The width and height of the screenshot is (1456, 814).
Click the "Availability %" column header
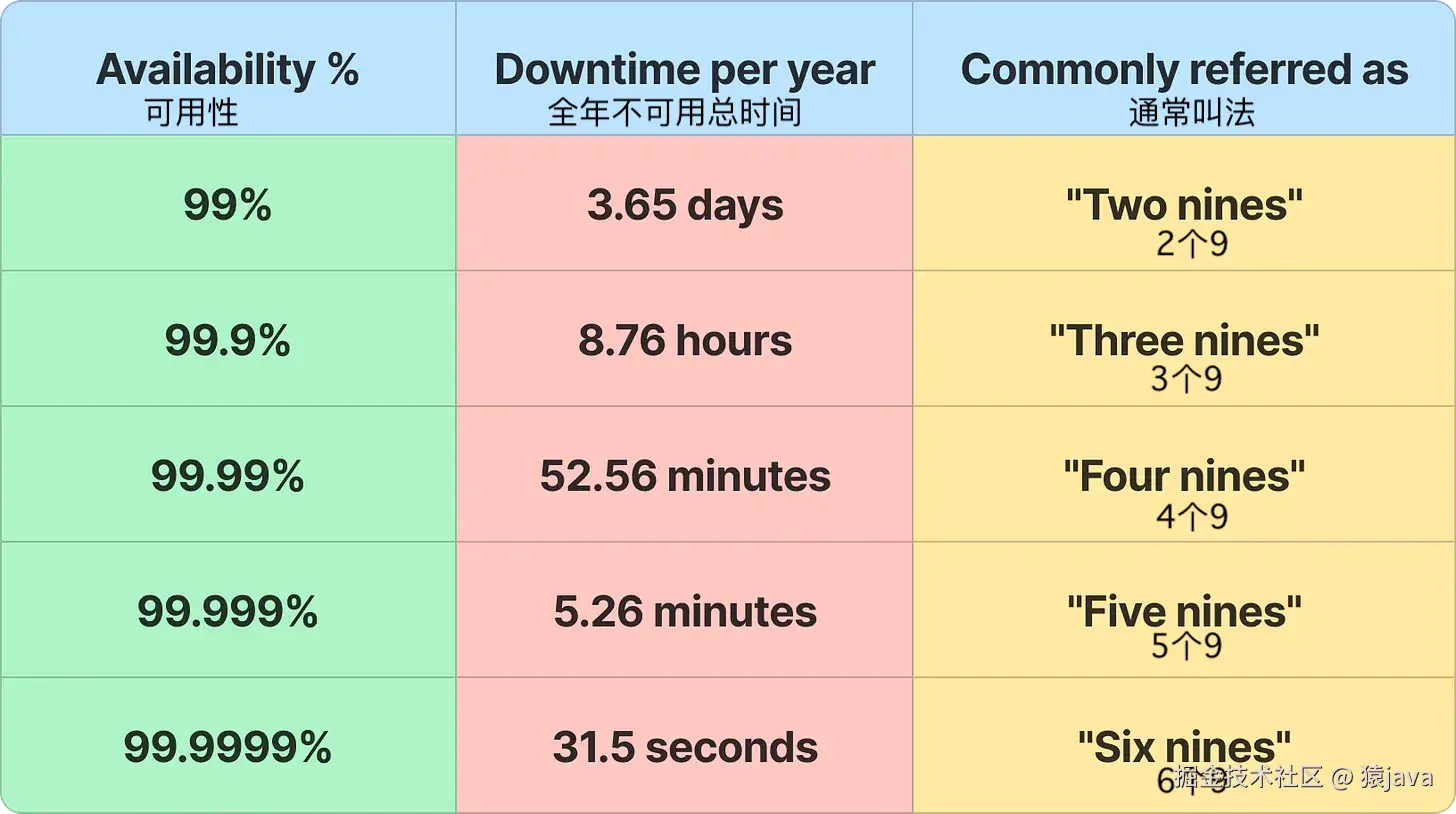coord(228,70)
